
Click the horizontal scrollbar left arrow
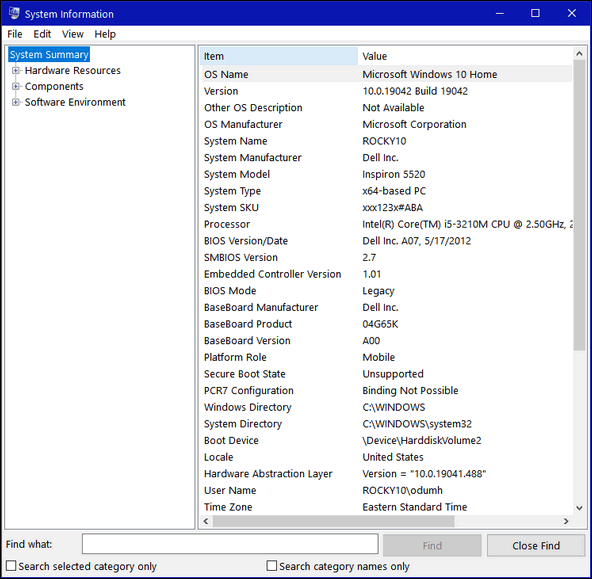click(x=206, y=521)
